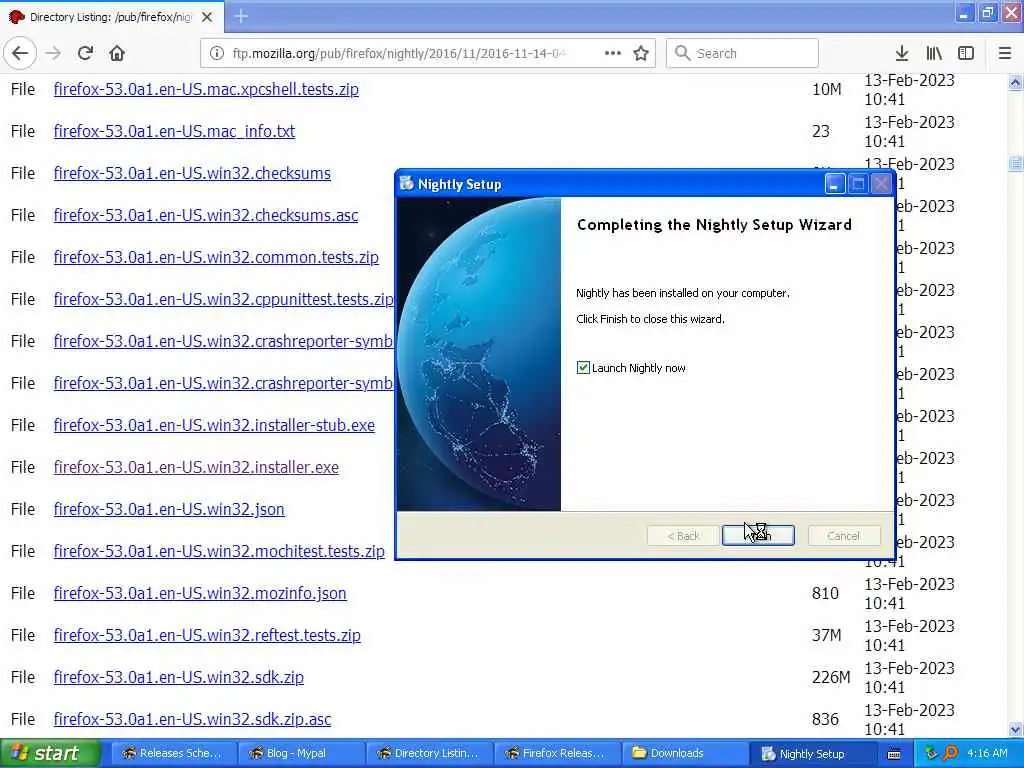The image size is (1024, 768).
Task: Open the Home page icon
Action: [117, 53]
